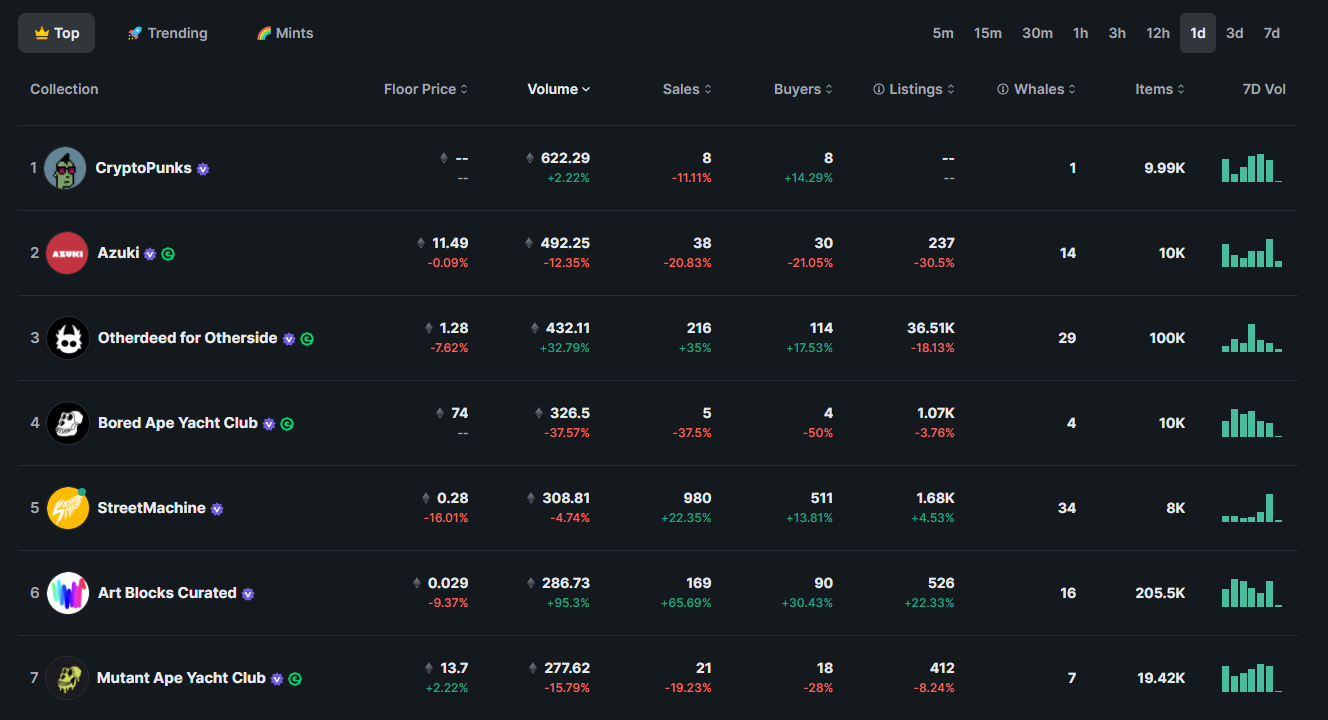Open the CryptoPunks collection avatar
Screen dimensions: 1328x720
(66, 168)
